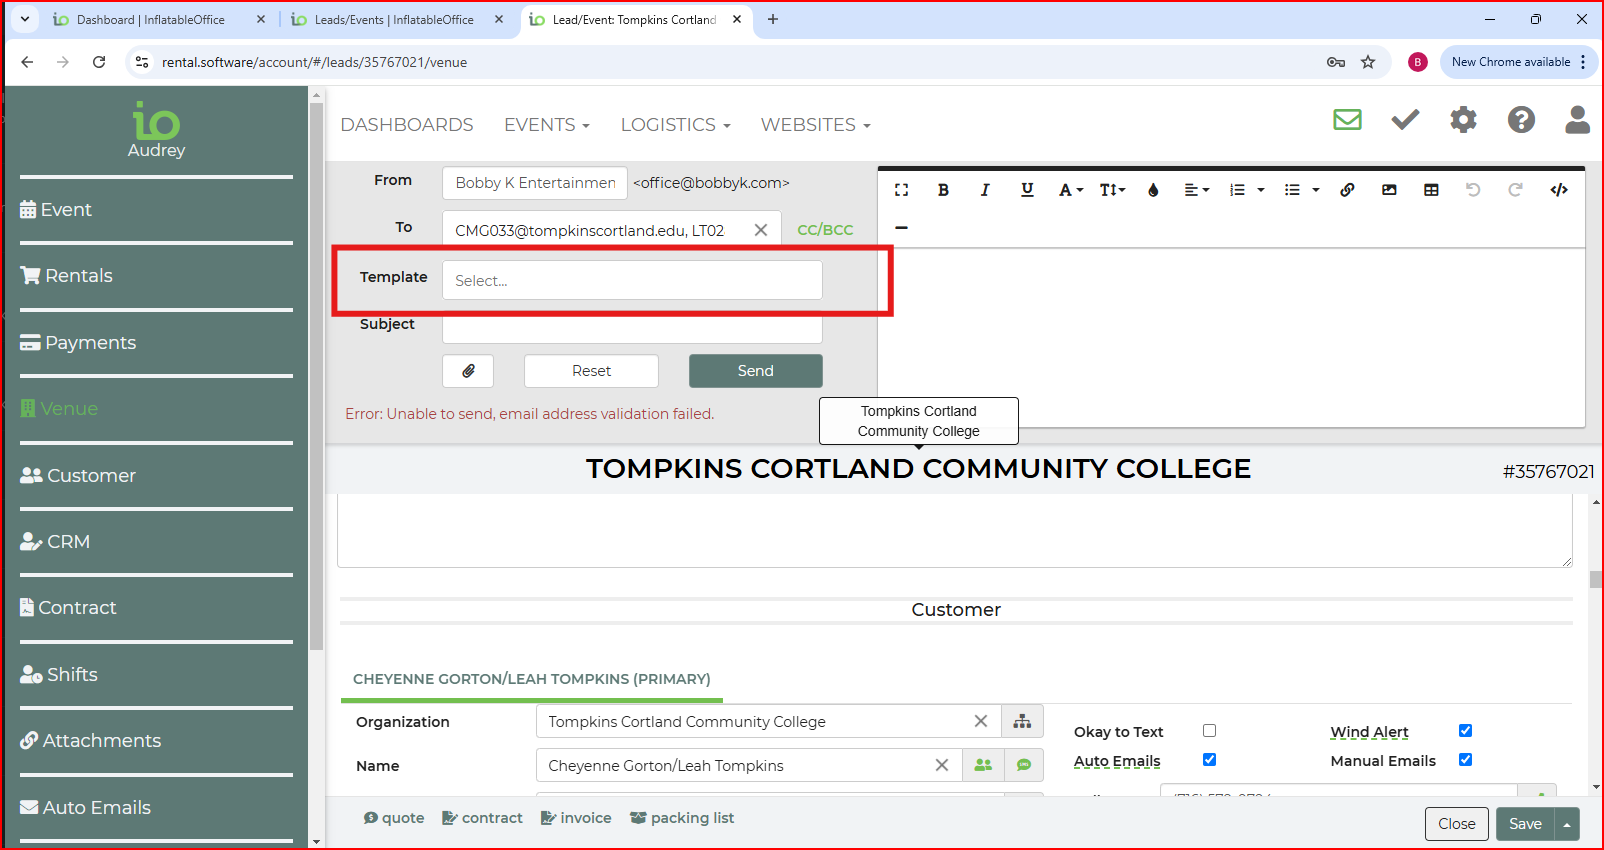This screenshot has width=1604, height=850.
Task: Insert a hyperlink with the link icon
Action: coord(1347,190)
